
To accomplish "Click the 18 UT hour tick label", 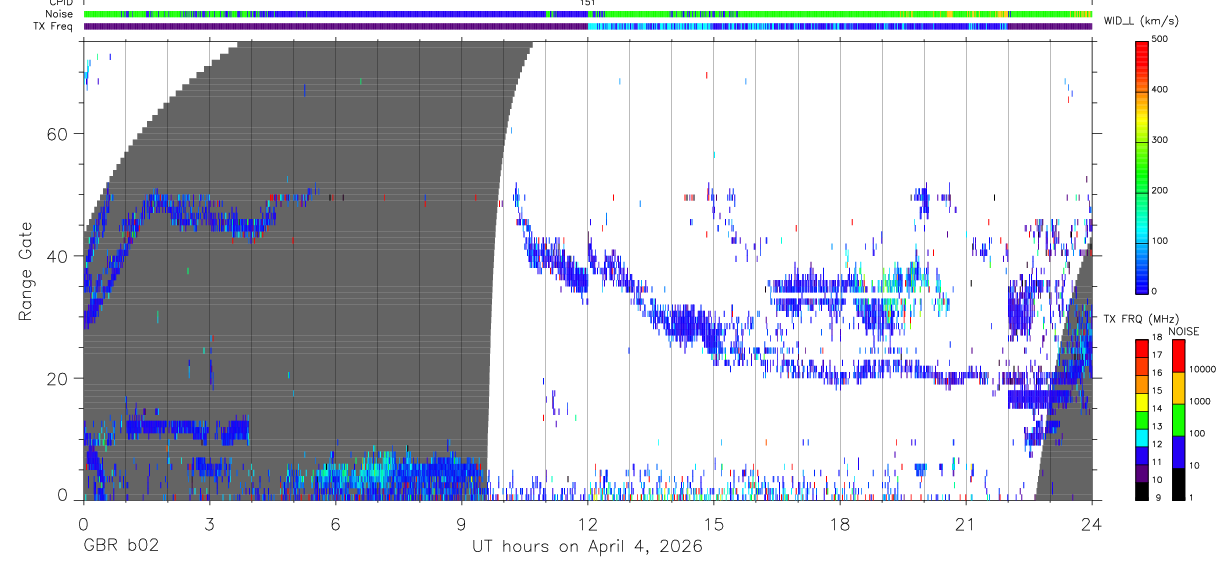I will pos(840,522).
